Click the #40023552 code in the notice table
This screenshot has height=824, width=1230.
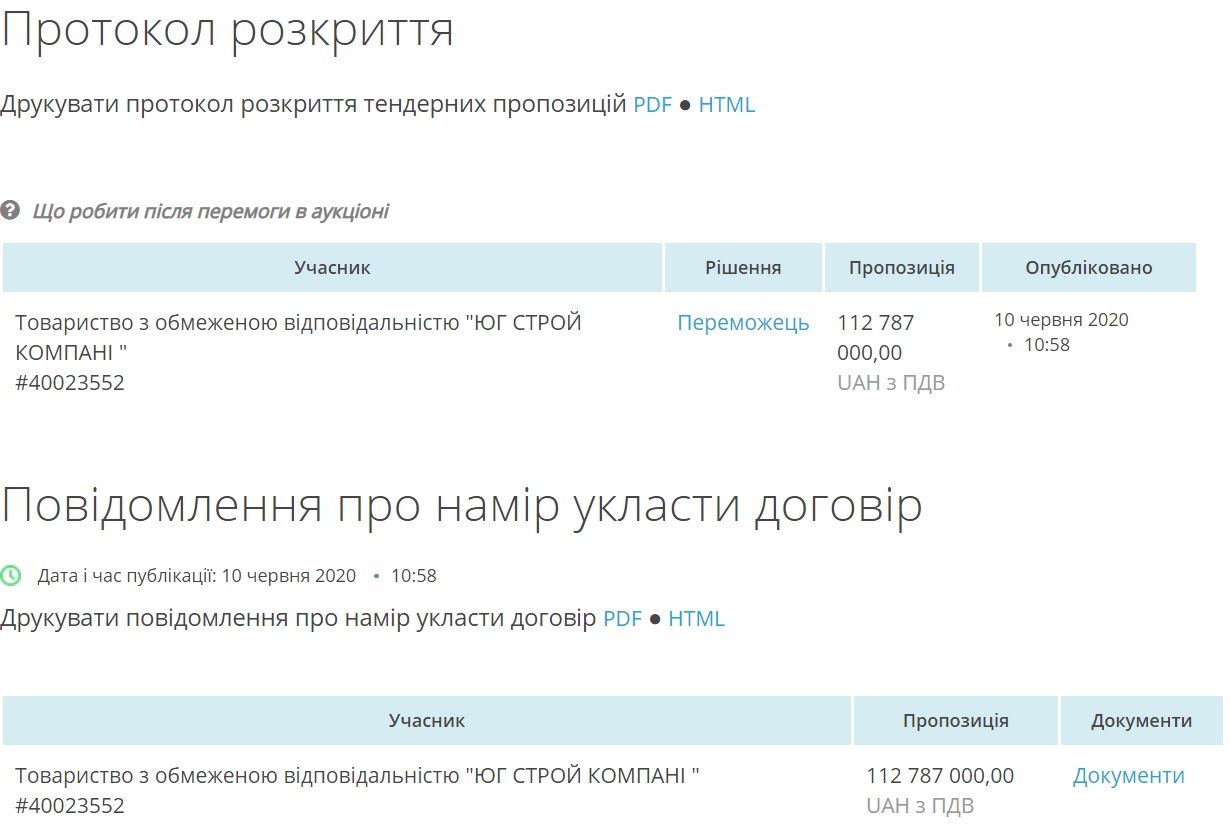(x=70, y=805)
